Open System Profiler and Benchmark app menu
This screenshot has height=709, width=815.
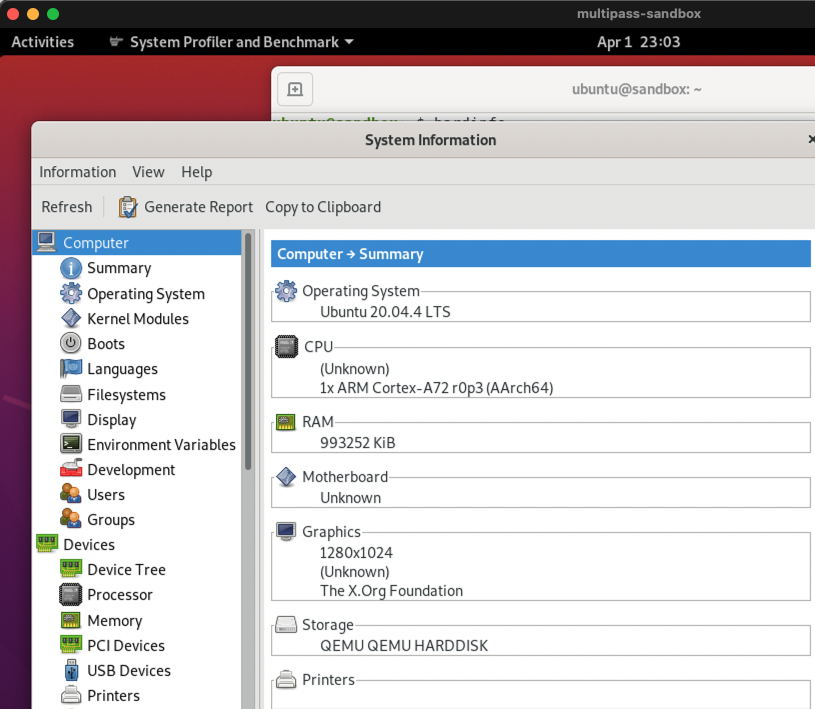tap(231, 42)
